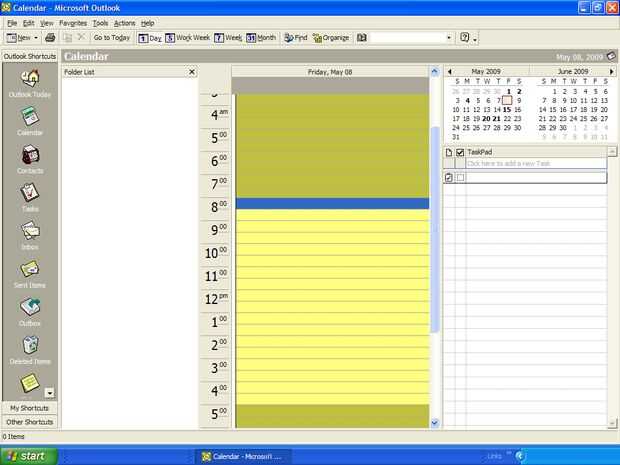
Task: Check the empty task's complete checkbox
Action: click(x=460, y=178)
